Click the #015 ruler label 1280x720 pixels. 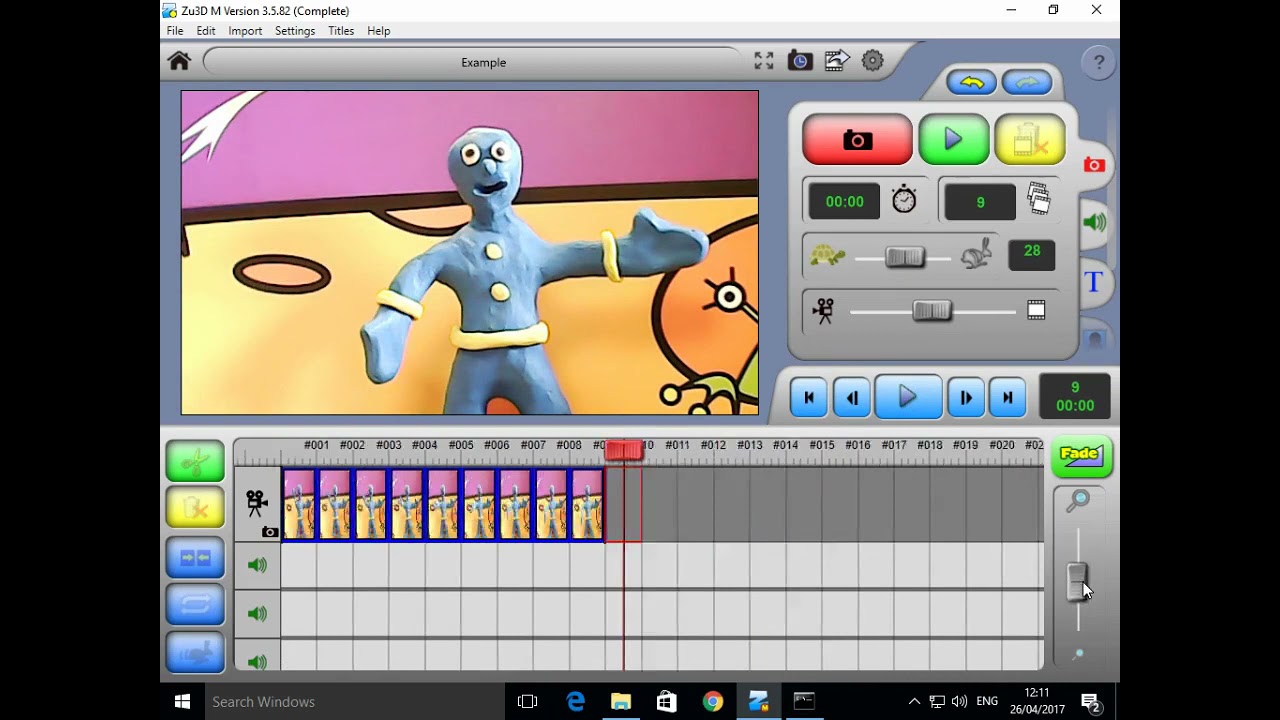coord(821,445)
